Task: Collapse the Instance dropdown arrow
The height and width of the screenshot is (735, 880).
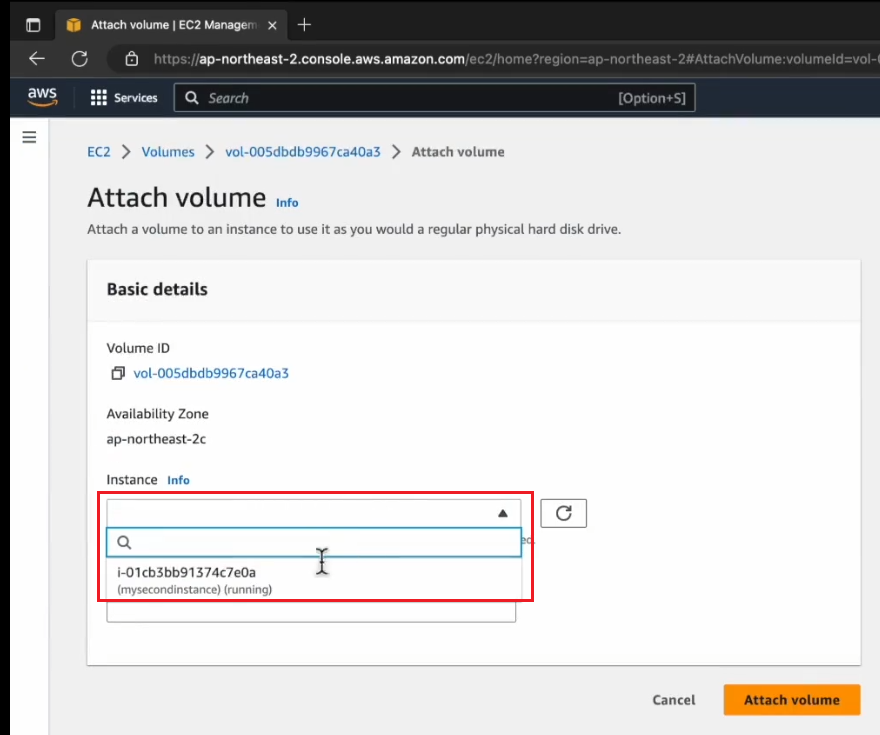Action: (x=503, y=513)
